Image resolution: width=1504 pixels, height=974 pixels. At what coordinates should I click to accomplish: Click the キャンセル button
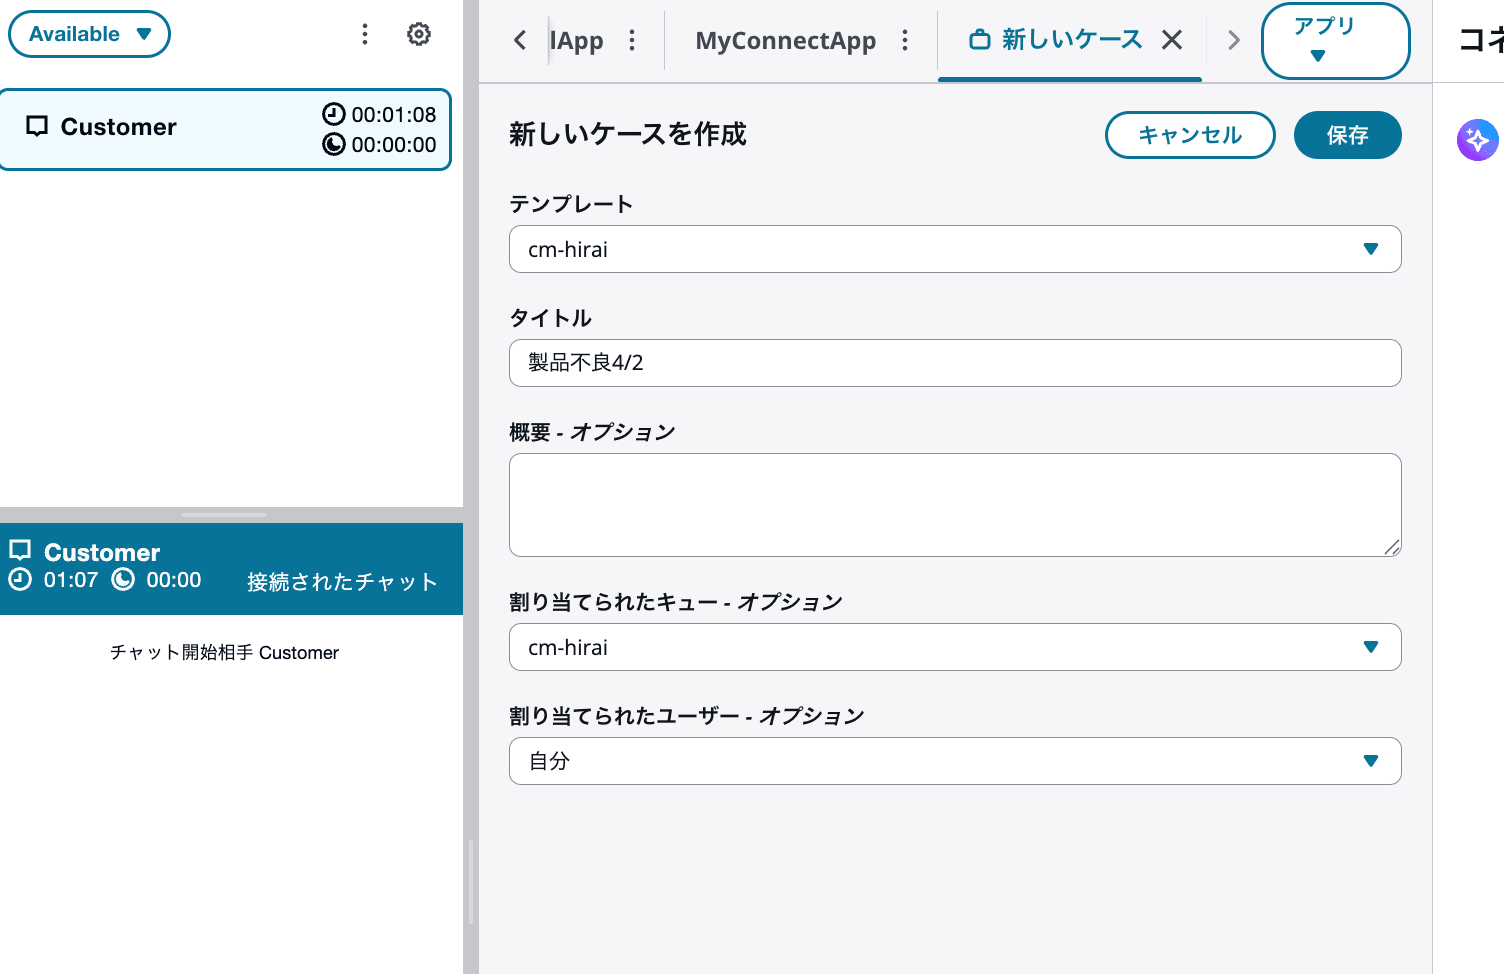point(1190,135)
